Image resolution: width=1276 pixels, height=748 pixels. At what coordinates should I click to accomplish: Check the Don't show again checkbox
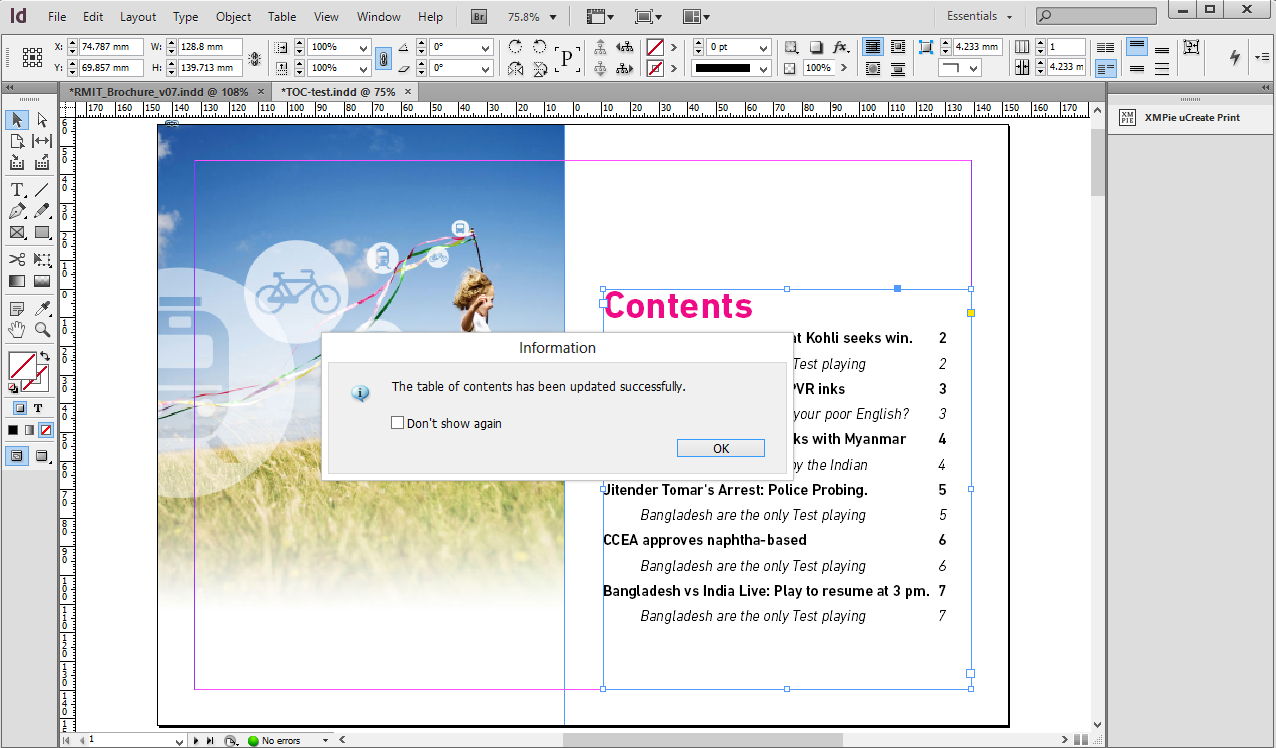pos(398,423)
